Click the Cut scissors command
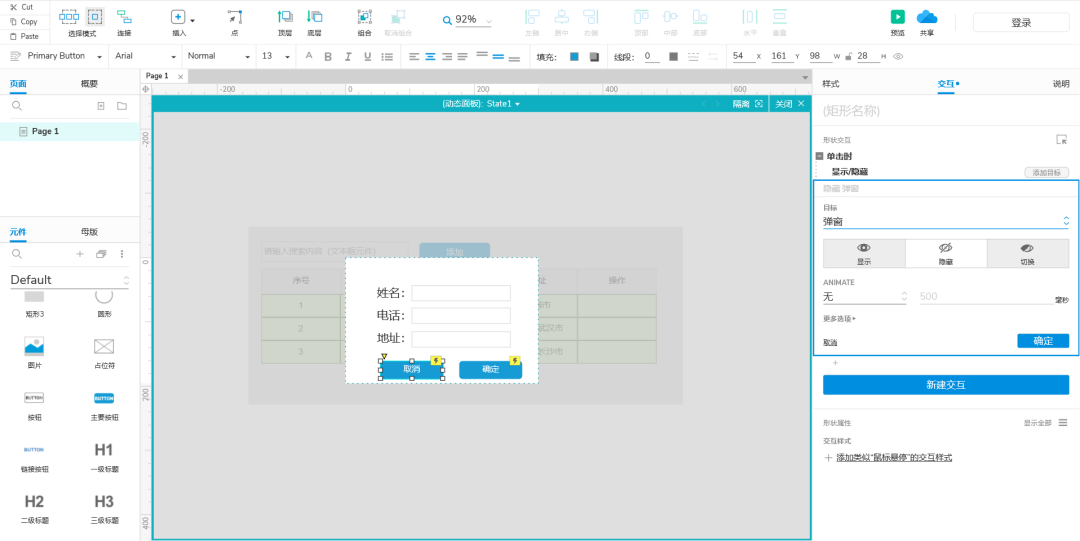The image size is (1080, 541). pos(21,7)
